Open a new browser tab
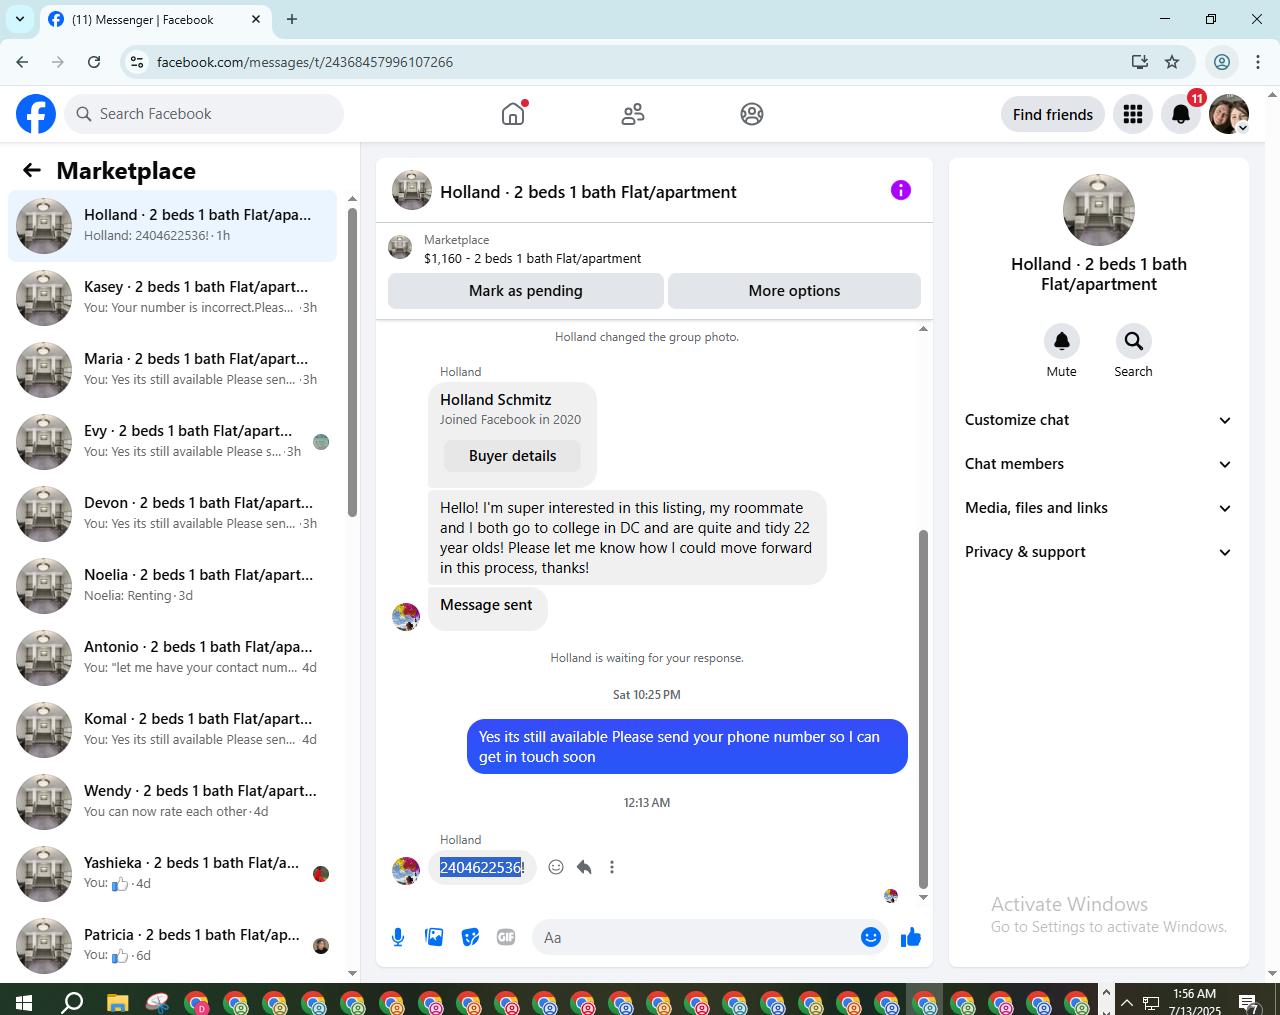This screenshot has width=1280, height=1015. pyautogui.click(x=292, y=19)
